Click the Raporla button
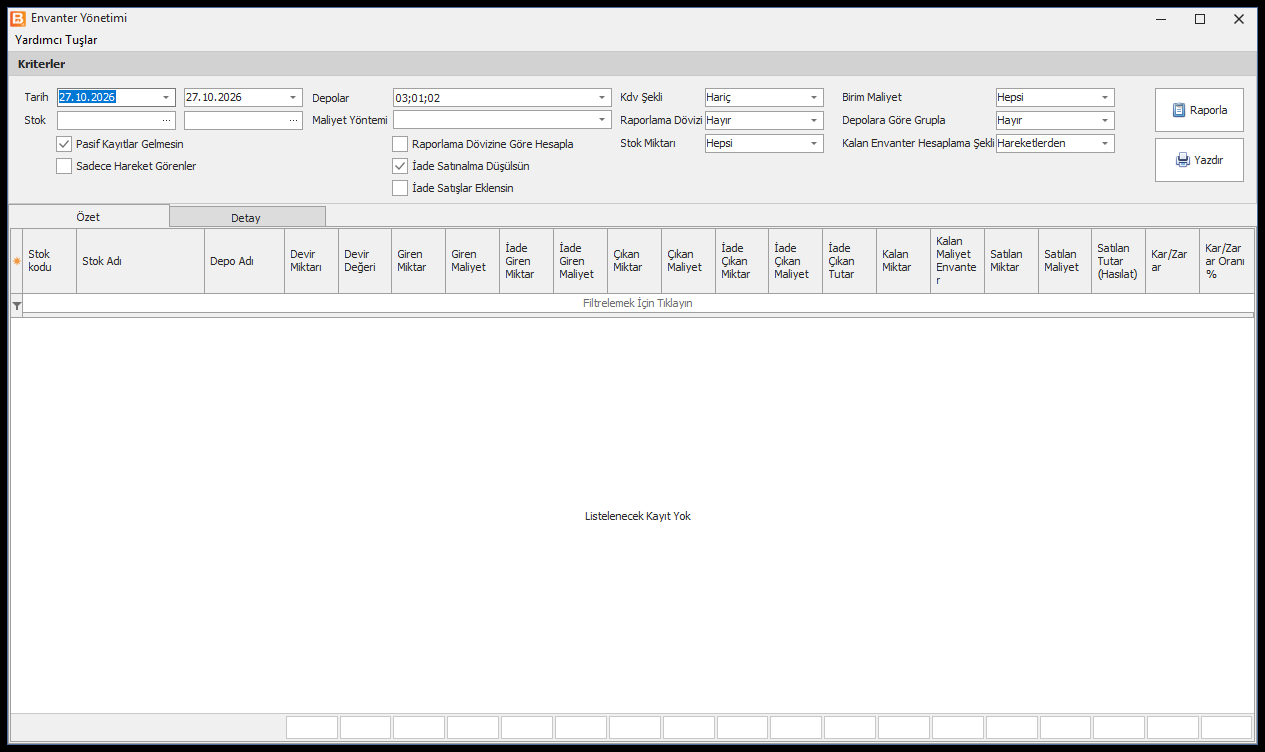Image resolution: width=1265 pixels, height=752 pixels. [1199, 110]
